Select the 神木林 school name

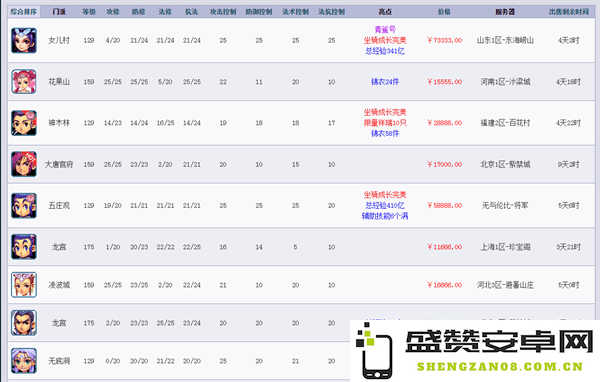[x=59, y=123]
